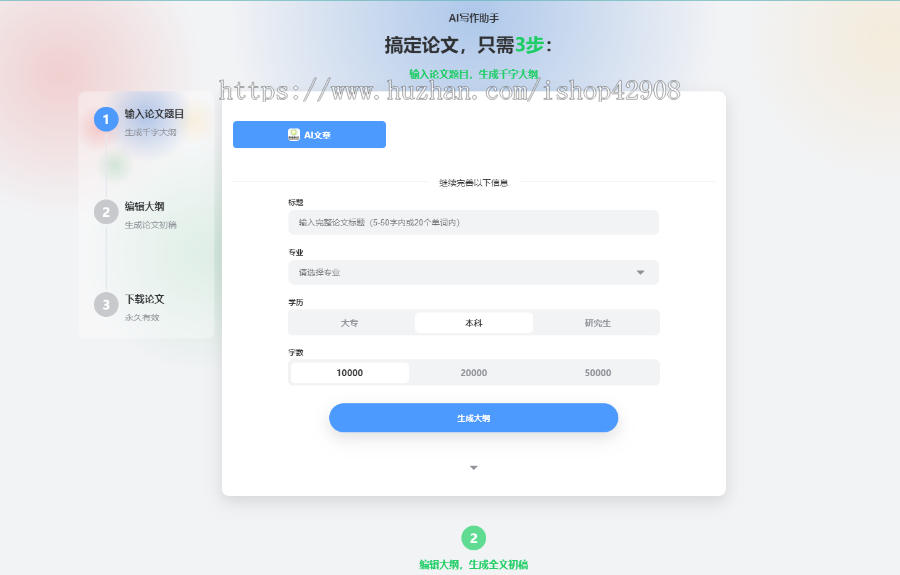This screenshot has height=575, width=900.
Task: Set word count to 20000
Action: pos(474,373)
